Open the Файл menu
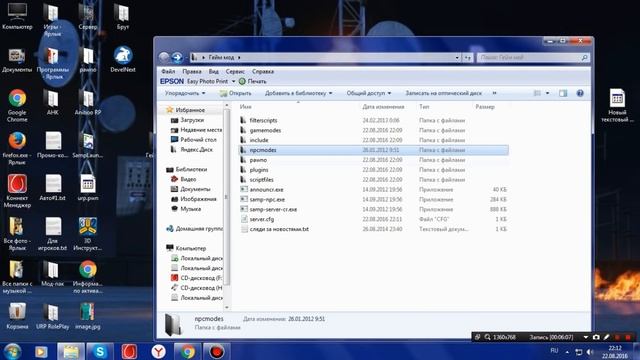The image size is (640, 360). click(168, 71)
